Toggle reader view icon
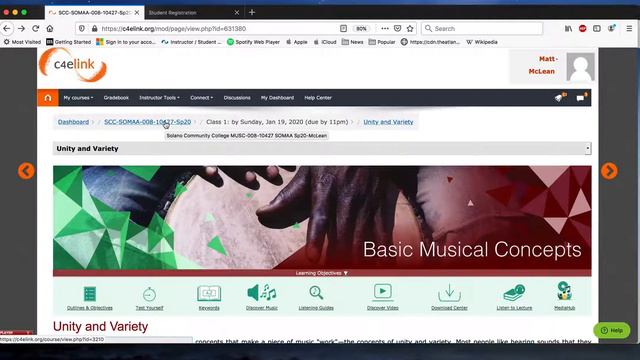The height and width of the screenshot is (360, 640). 343,29
